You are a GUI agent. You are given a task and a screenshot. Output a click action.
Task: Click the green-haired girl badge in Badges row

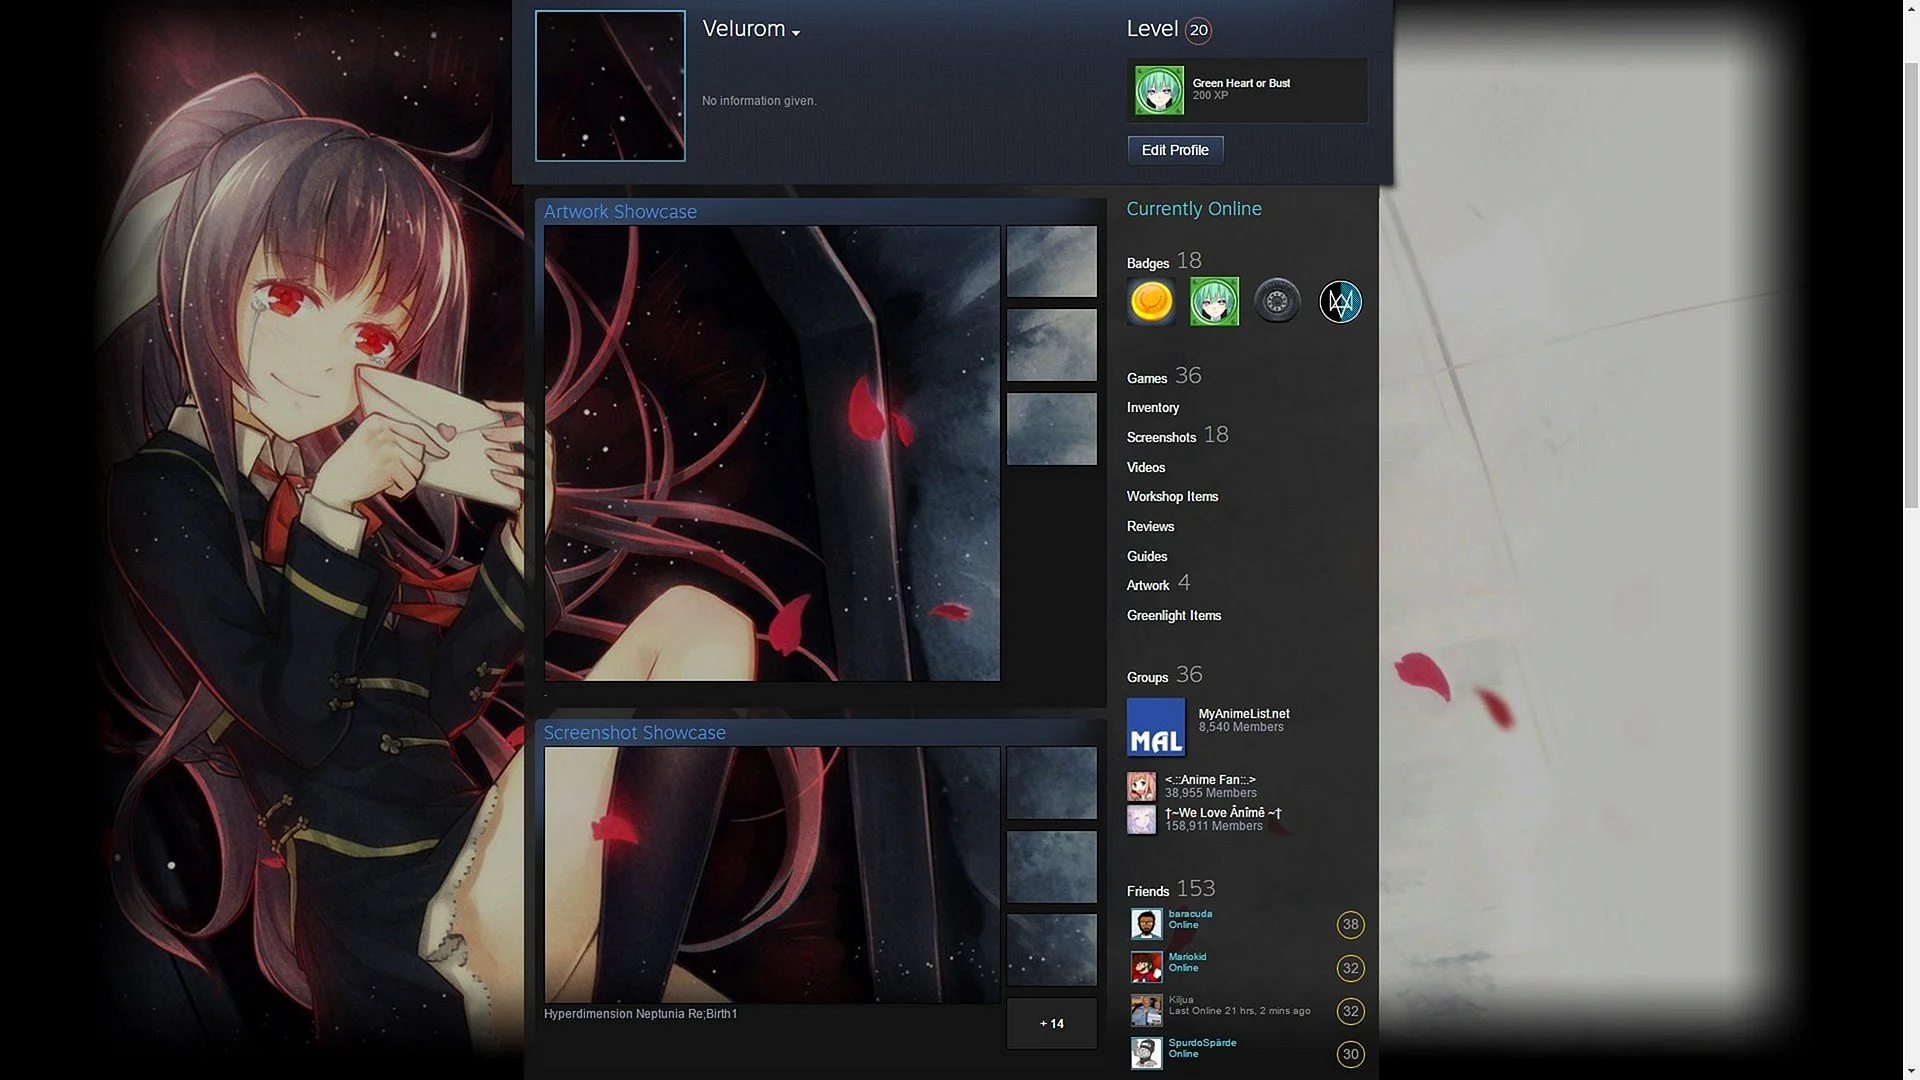coord(1214,301)
